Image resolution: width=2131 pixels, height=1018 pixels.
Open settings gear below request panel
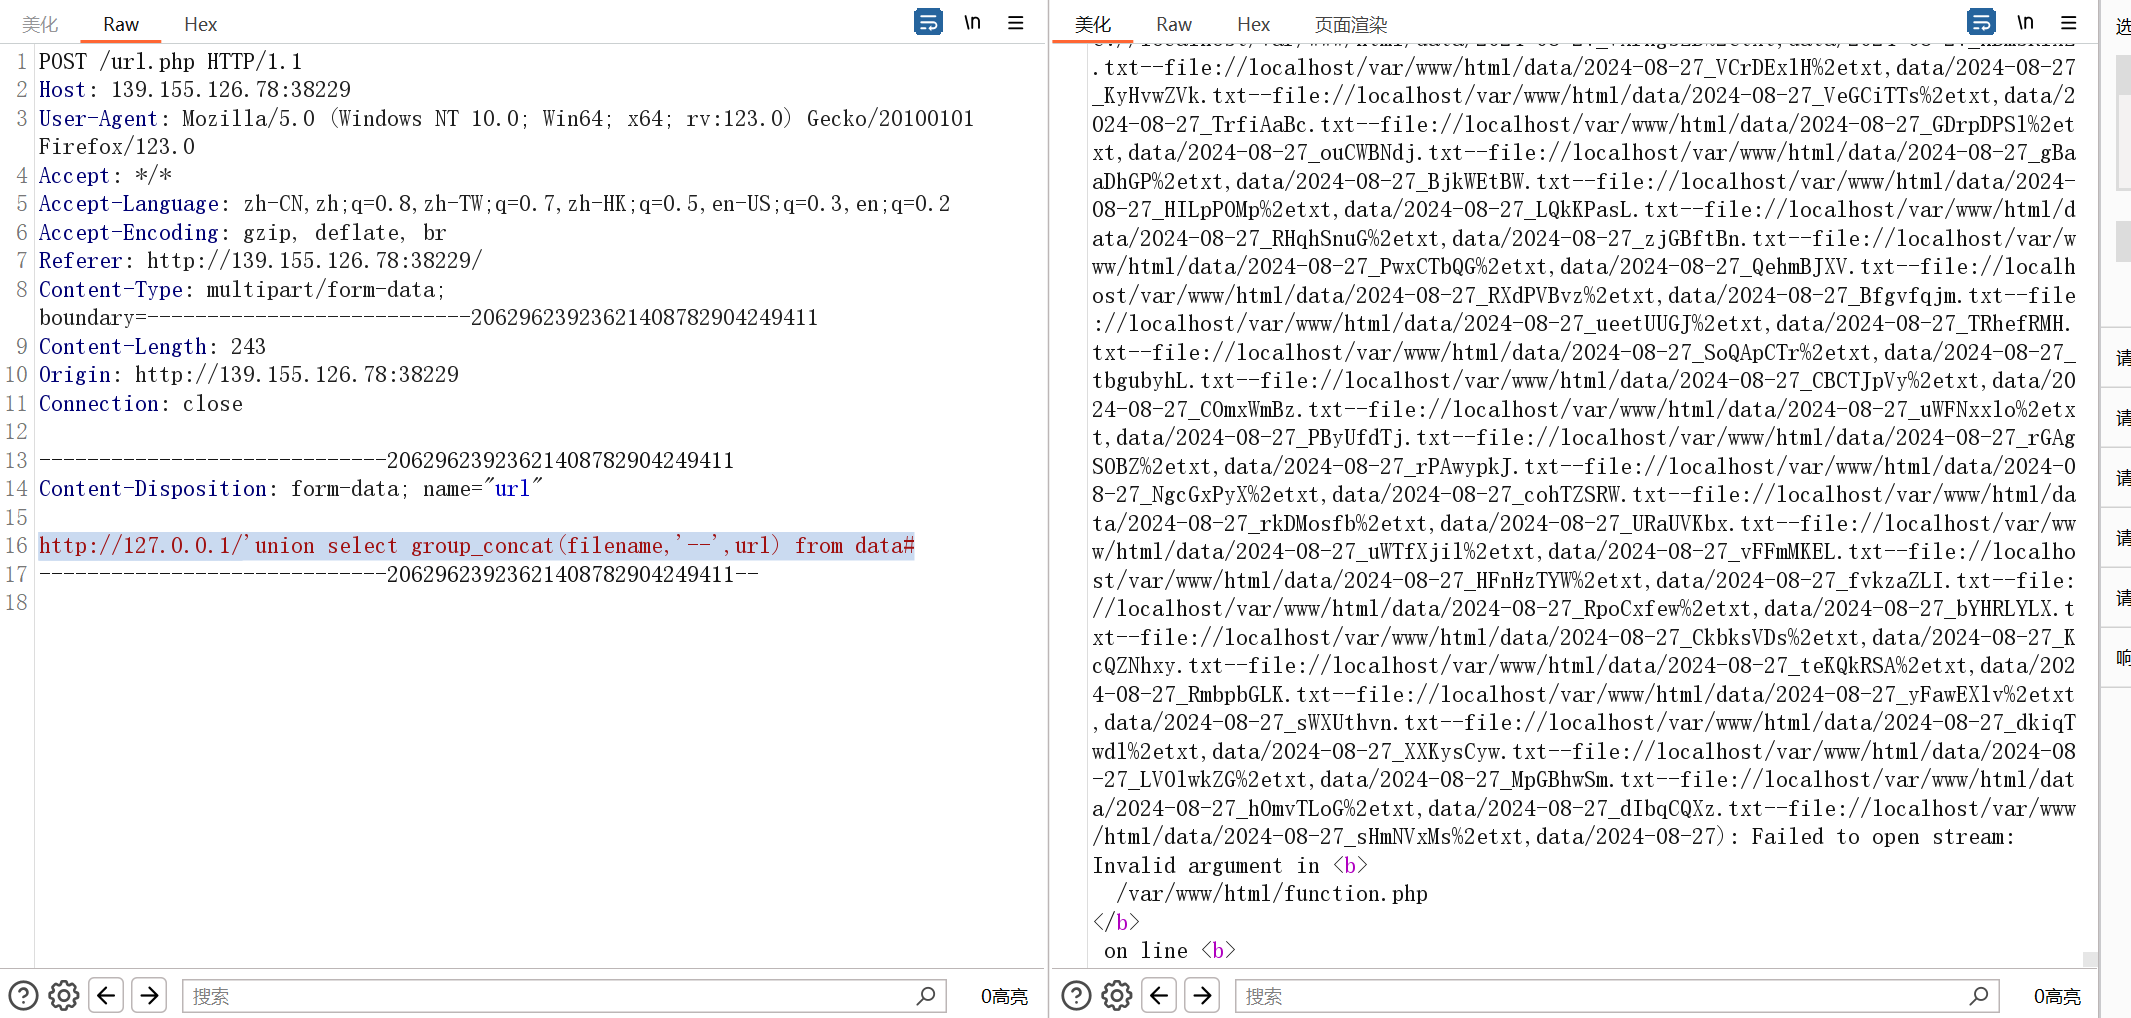pyautogui.click(x=64, y=995)
